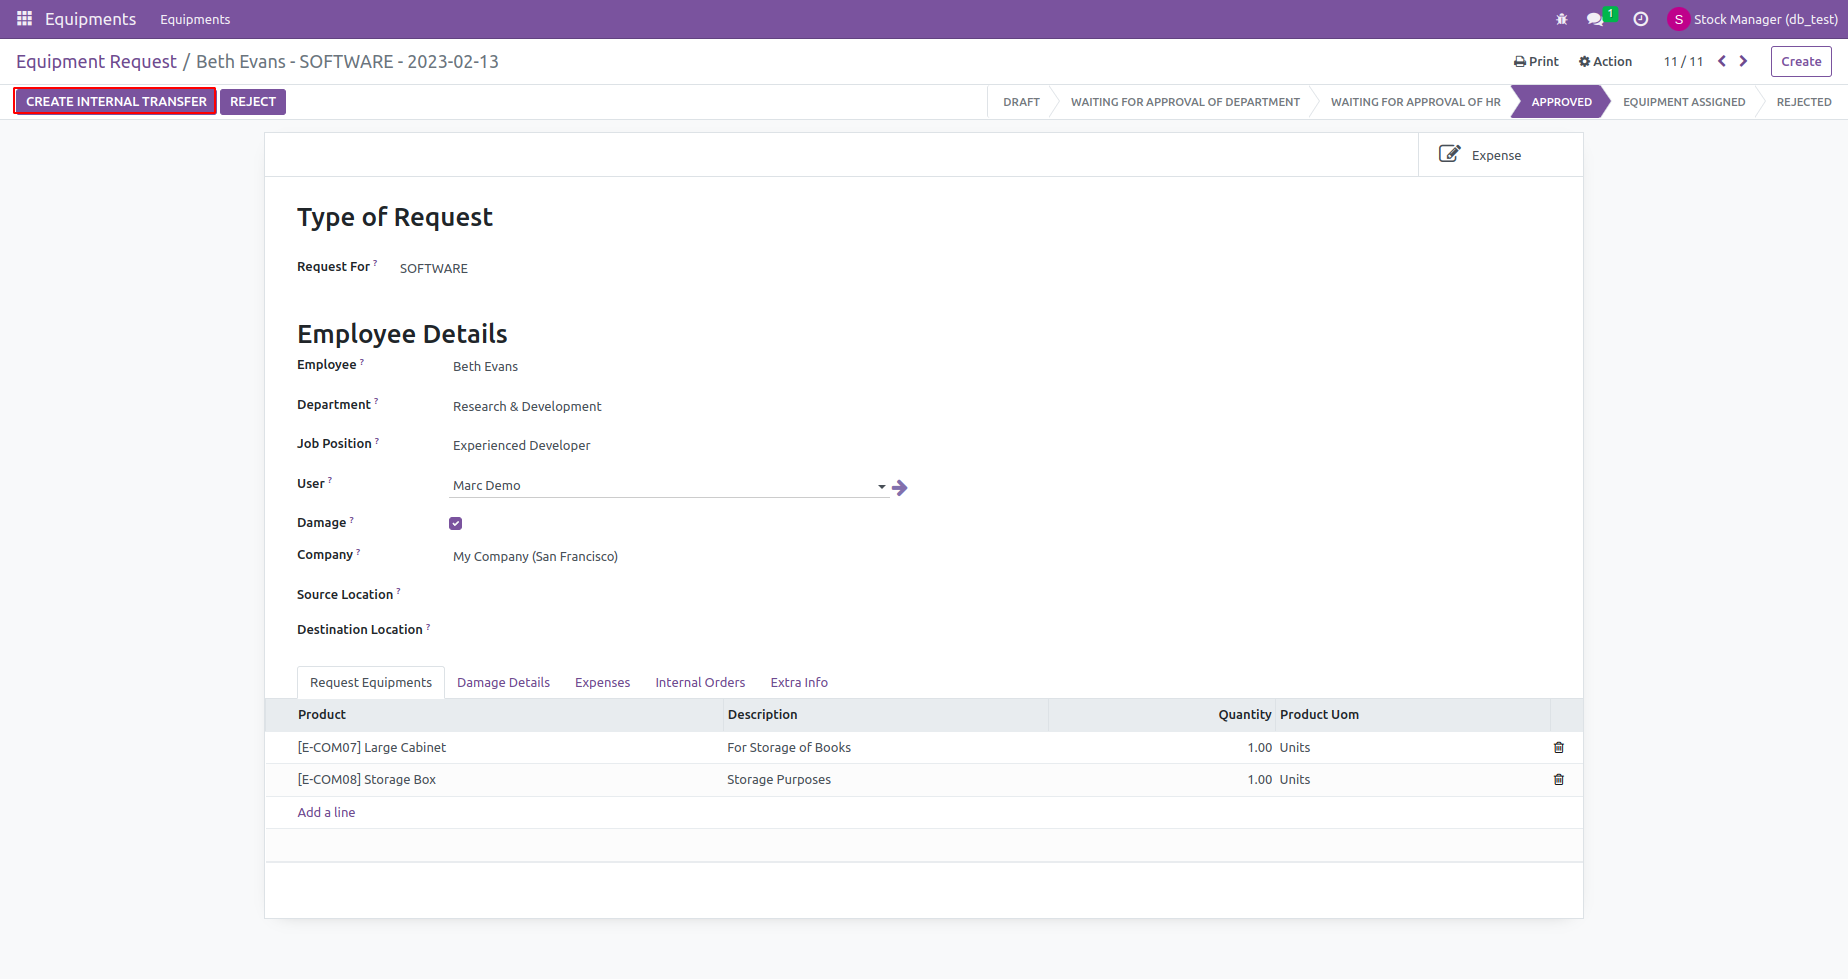The width and height of the screenshot is (1848, 979).
Task: Open the debug bug icon
Action: [1562, 19]
